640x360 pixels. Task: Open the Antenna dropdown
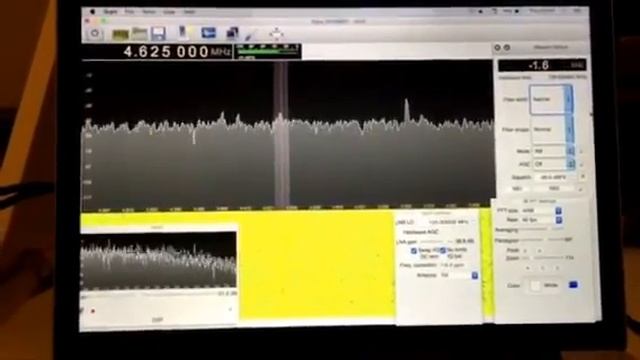pos(459,276)
